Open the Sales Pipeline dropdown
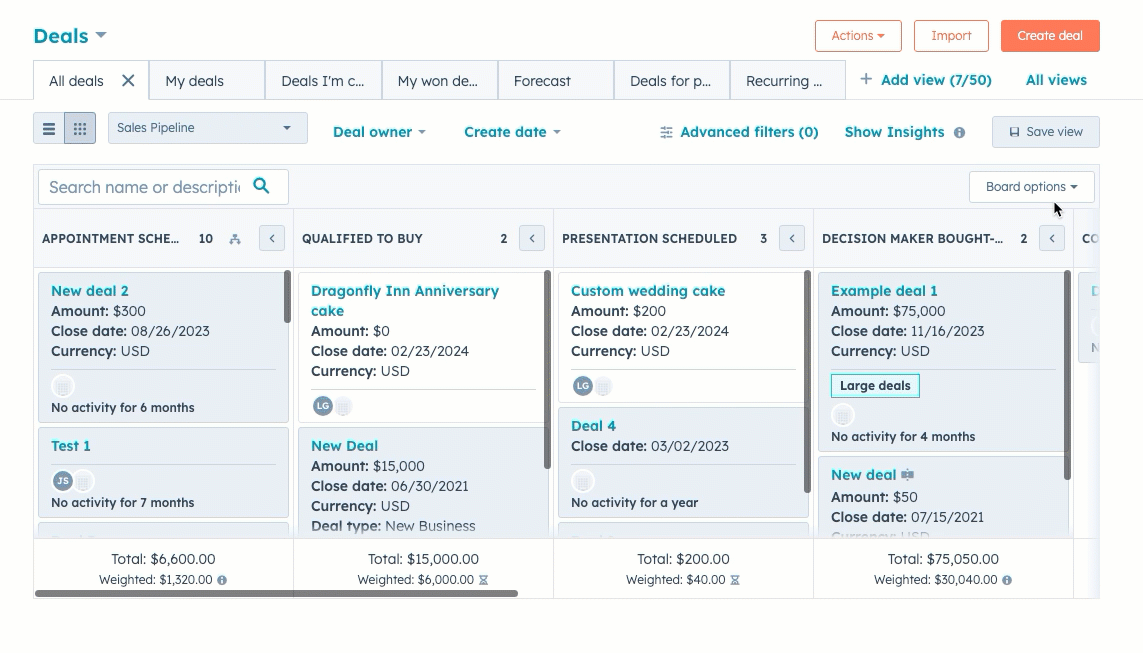 point(207,128)
